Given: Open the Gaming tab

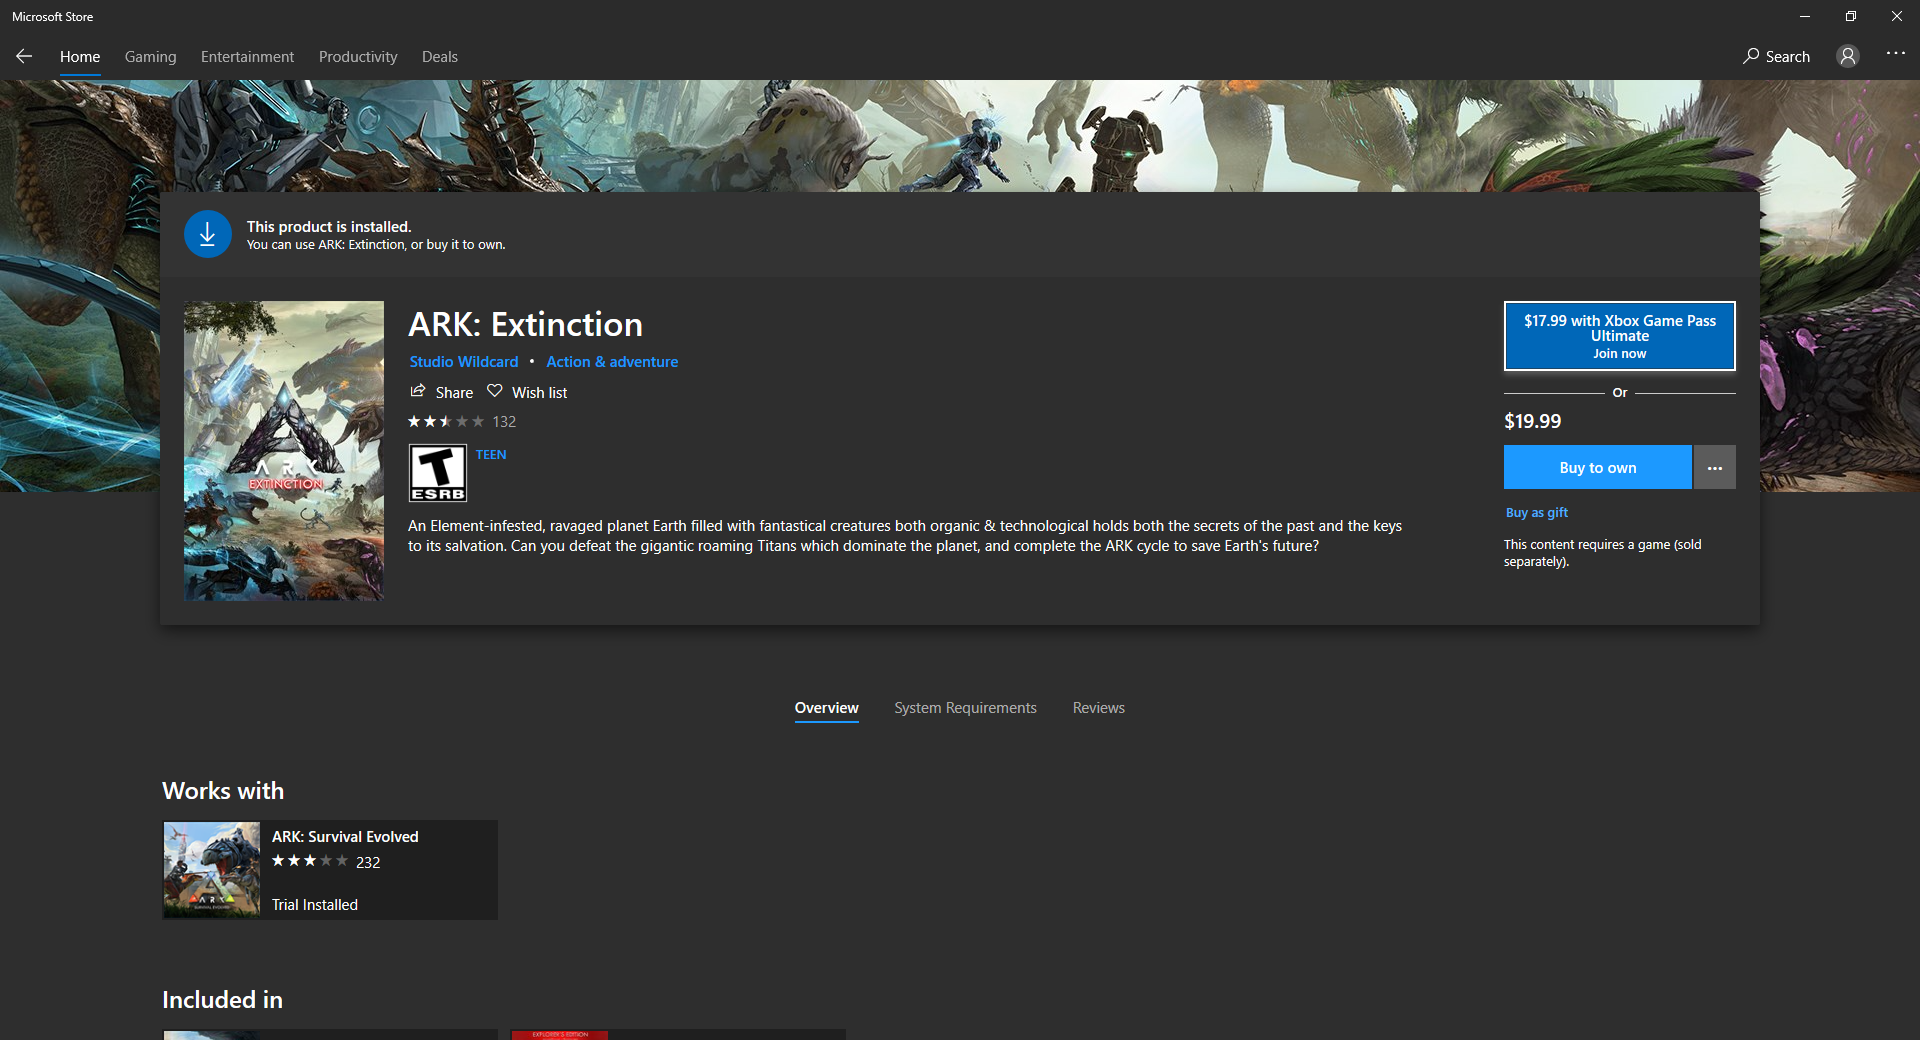Looking at the screenshot, I should pos(150,56).
